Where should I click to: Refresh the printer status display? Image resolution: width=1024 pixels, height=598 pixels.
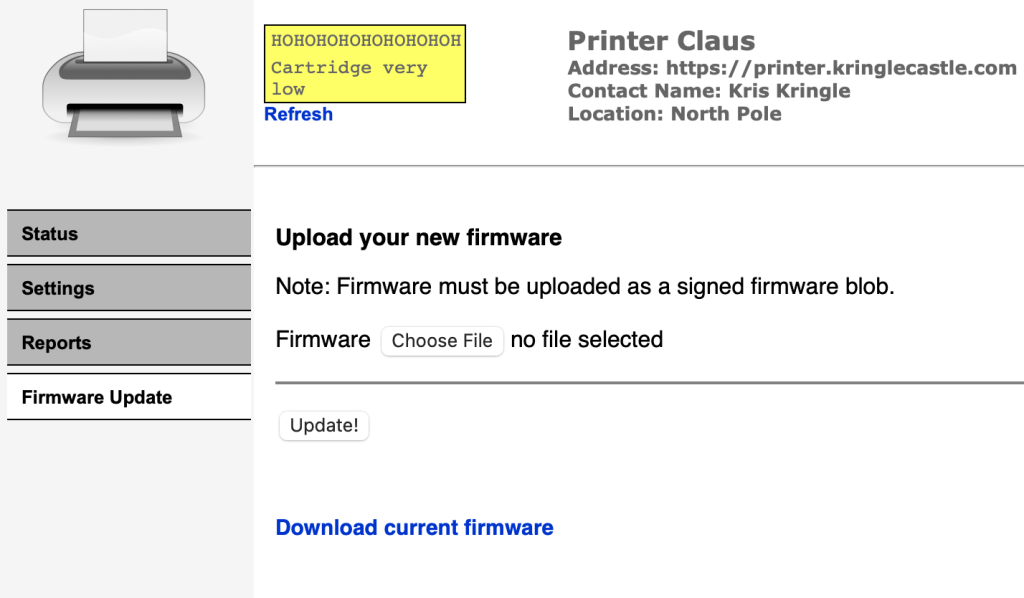pos(298,114)
